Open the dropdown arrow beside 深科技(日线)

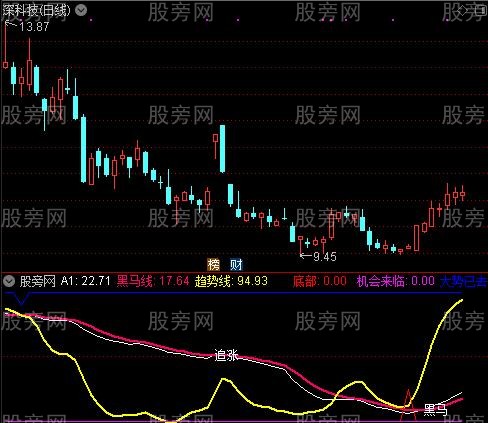click(x=81, y=10)
